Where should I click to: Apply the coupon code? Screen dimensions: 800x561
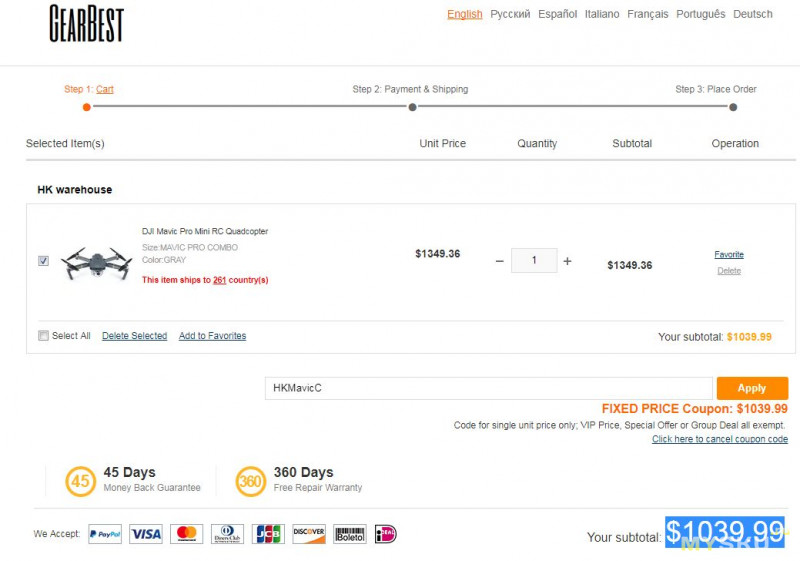tap(752, 388)
